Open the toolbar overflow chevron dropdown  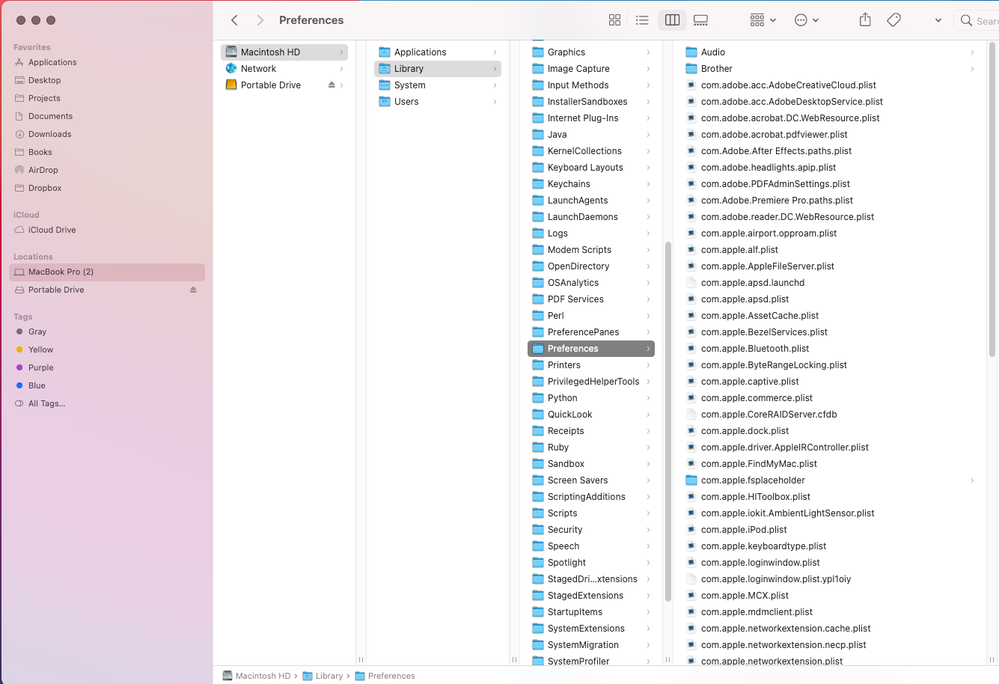click(938, 20)
